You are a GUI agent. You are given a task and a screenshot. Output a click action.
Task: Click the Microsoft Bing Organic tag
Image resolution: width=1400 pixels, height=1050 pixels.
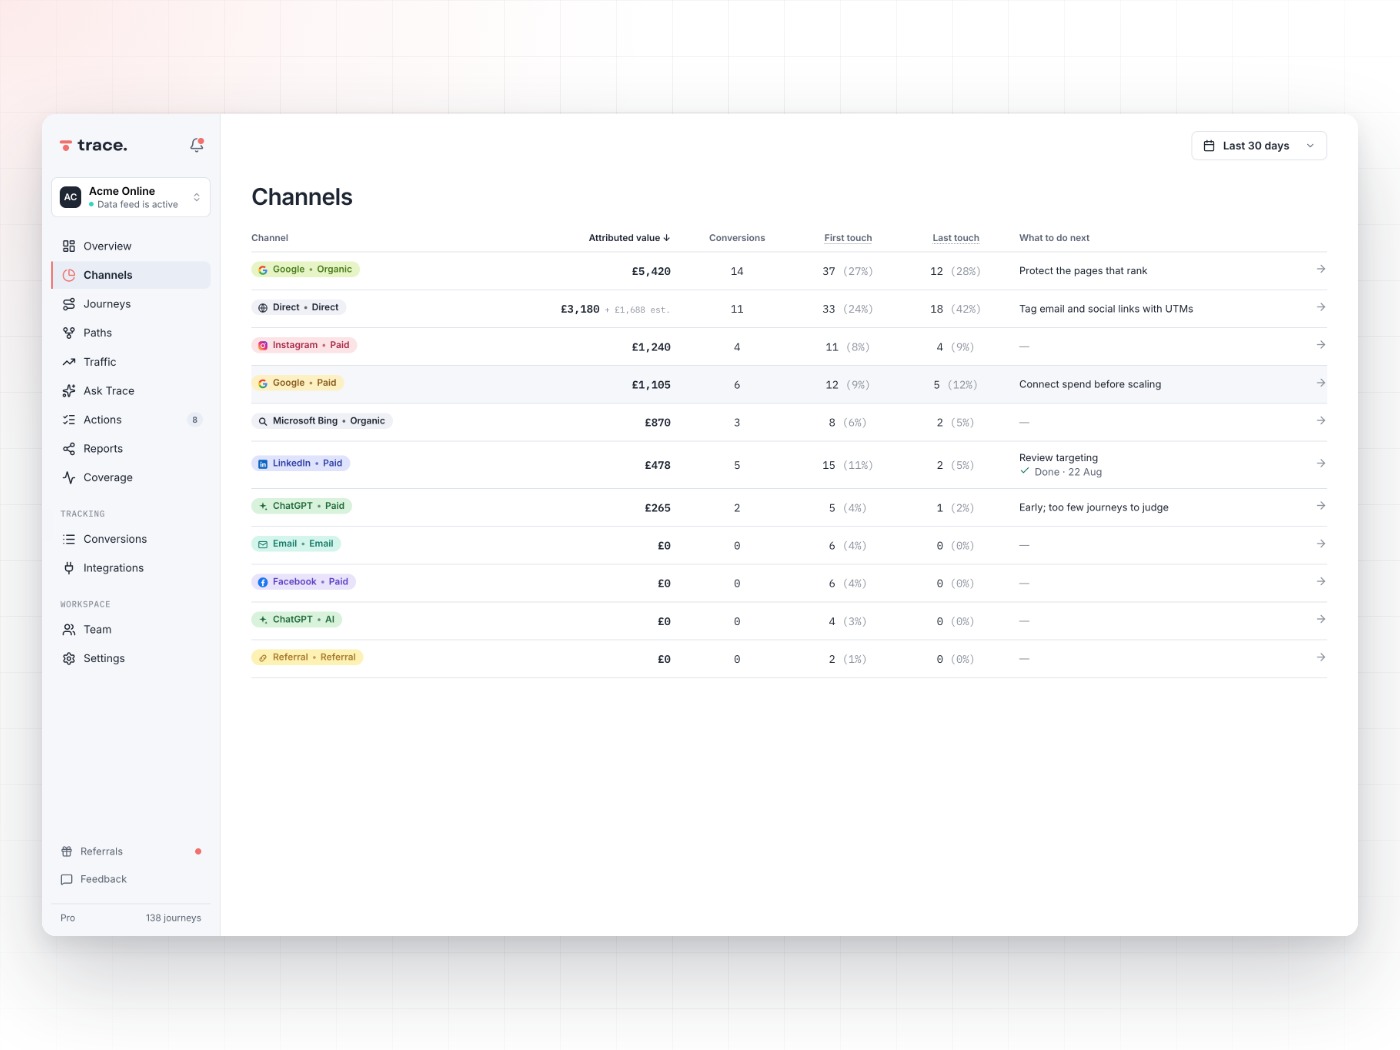(x=322, y=421)
